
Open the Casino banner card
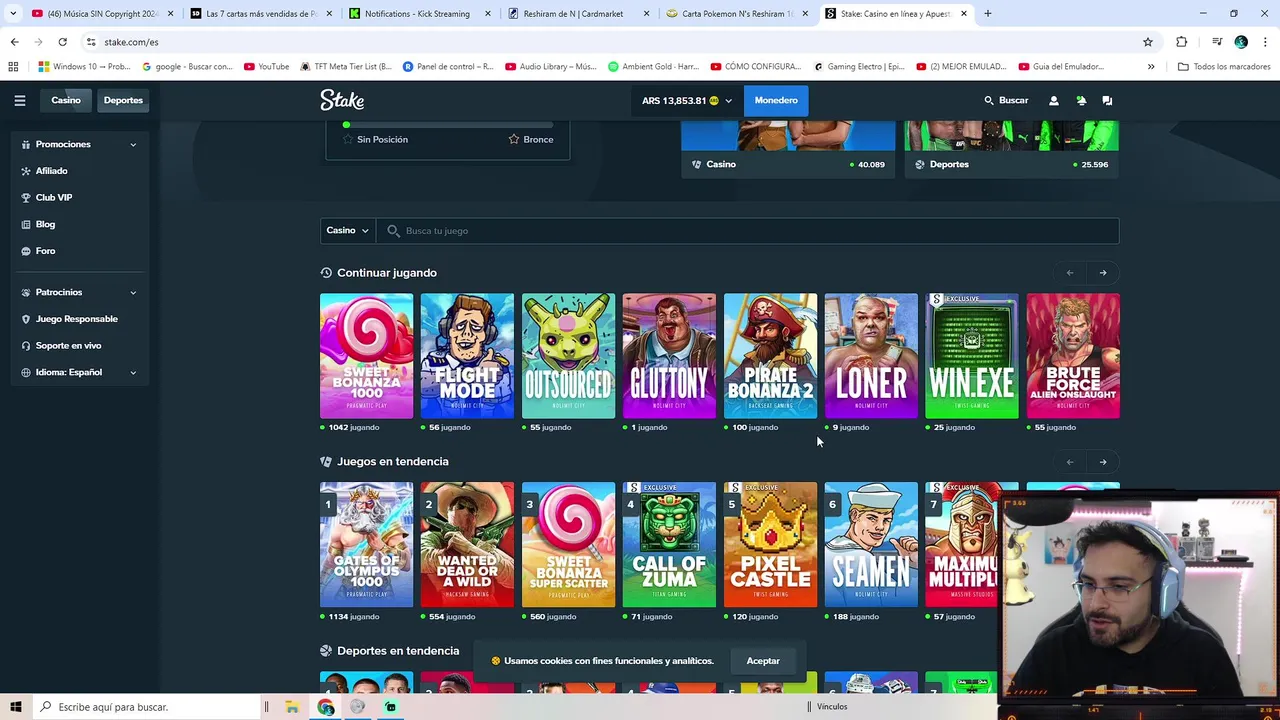click(788, 150)
